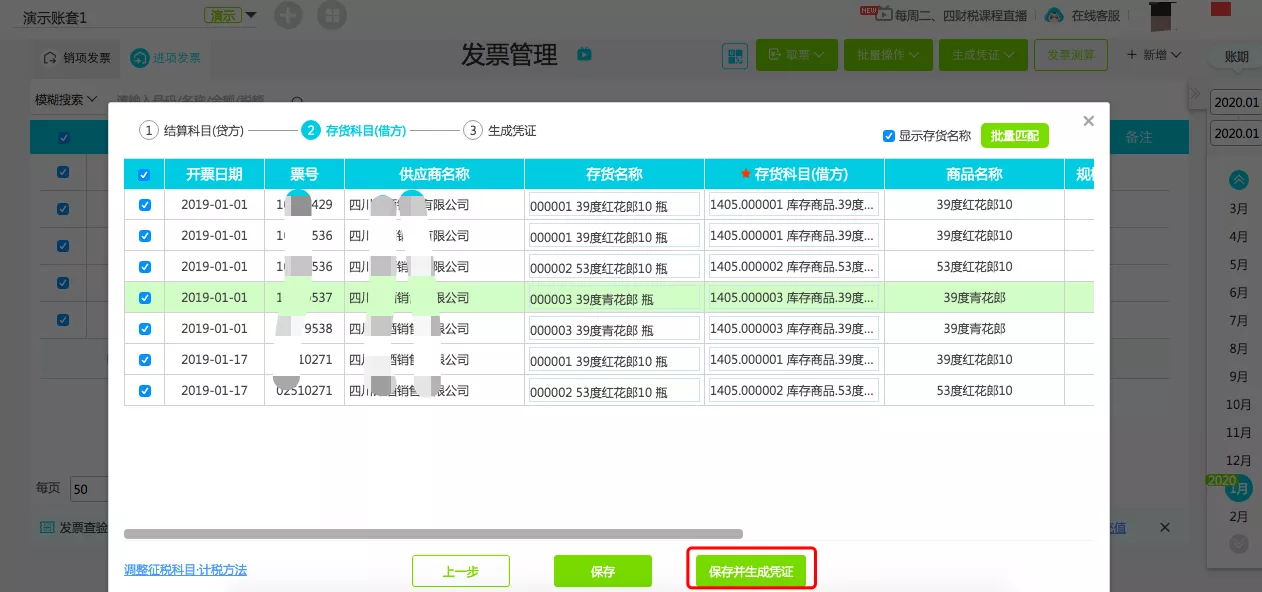Switch to the 进项发票 tab
Screen dimensions: 1262x592
pyautogui.click(x=167, y=58)
